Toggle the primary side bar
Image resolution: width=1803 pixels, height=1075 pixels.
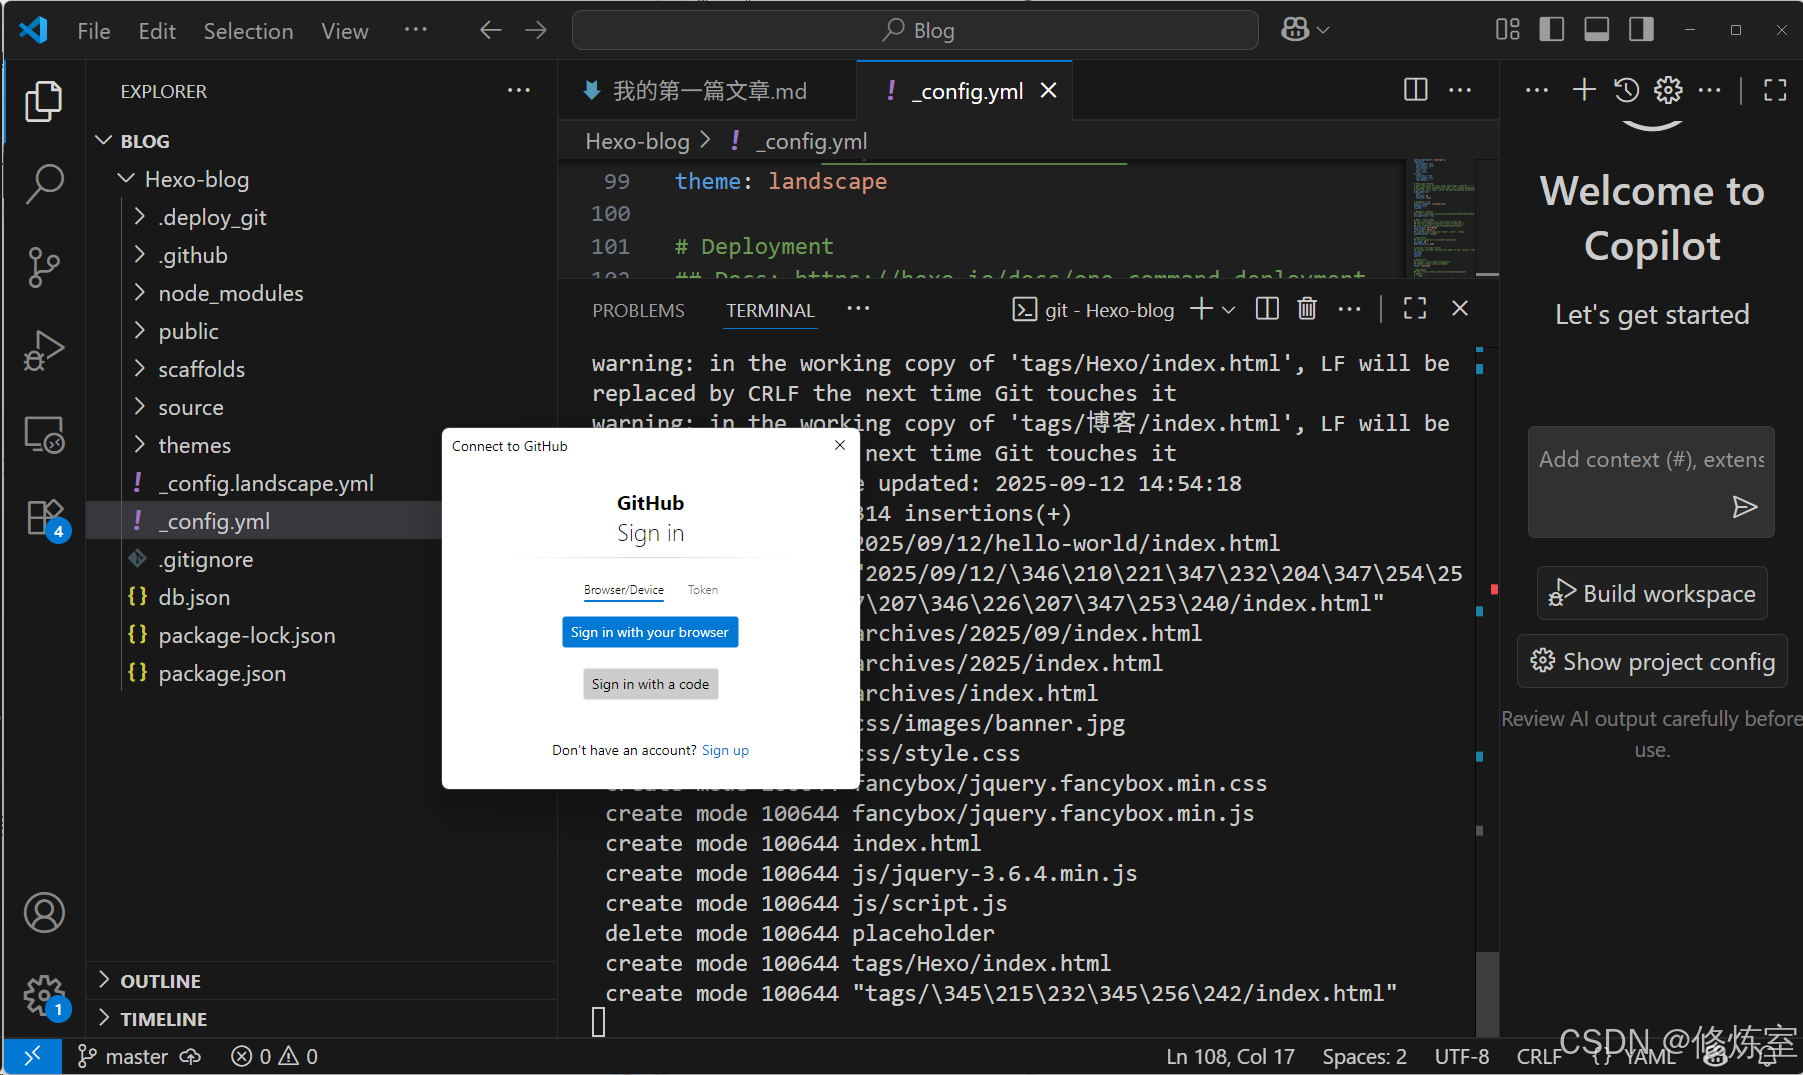pos(1552,30)
